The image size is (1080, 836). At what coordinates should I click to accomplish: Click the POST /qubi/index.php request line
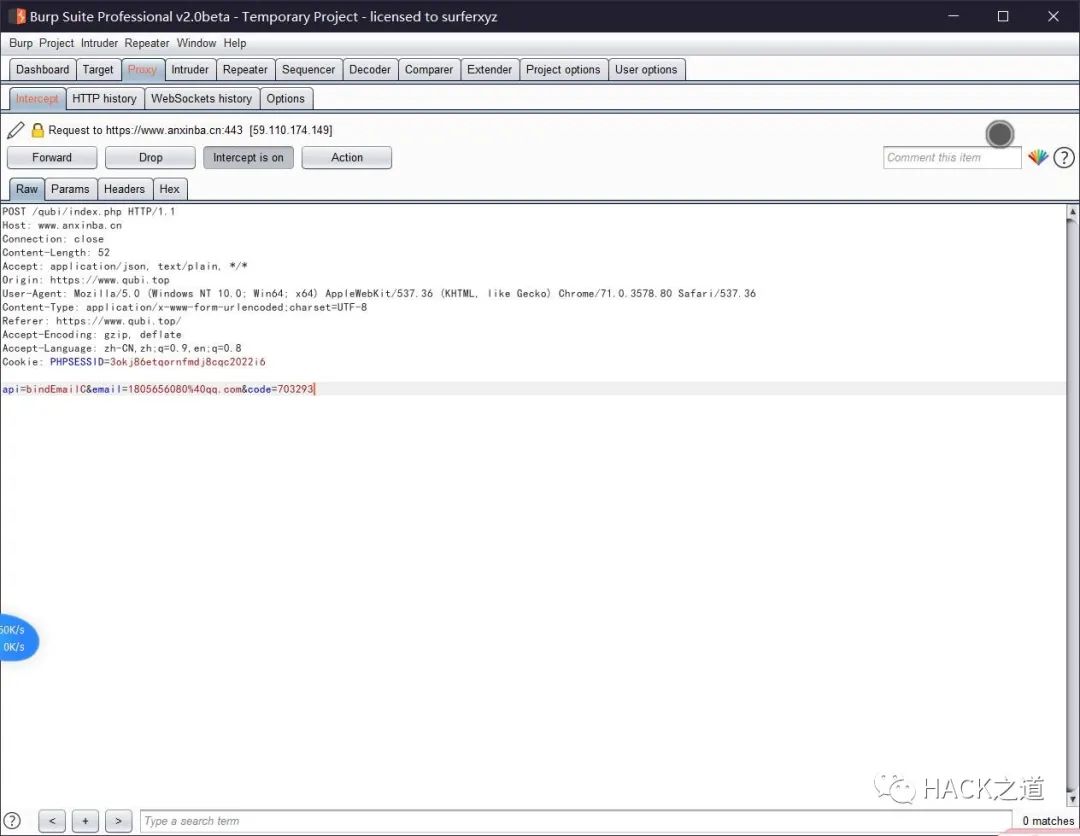click(88, 211)
